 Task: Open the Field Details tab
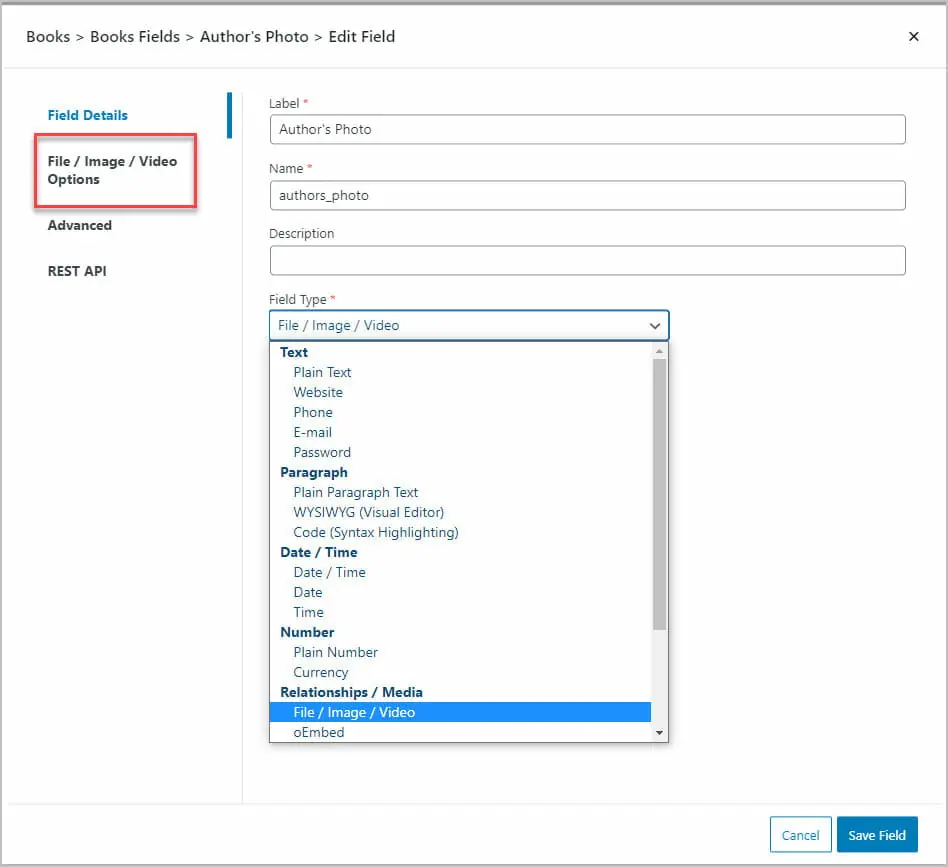click(88, 115)
